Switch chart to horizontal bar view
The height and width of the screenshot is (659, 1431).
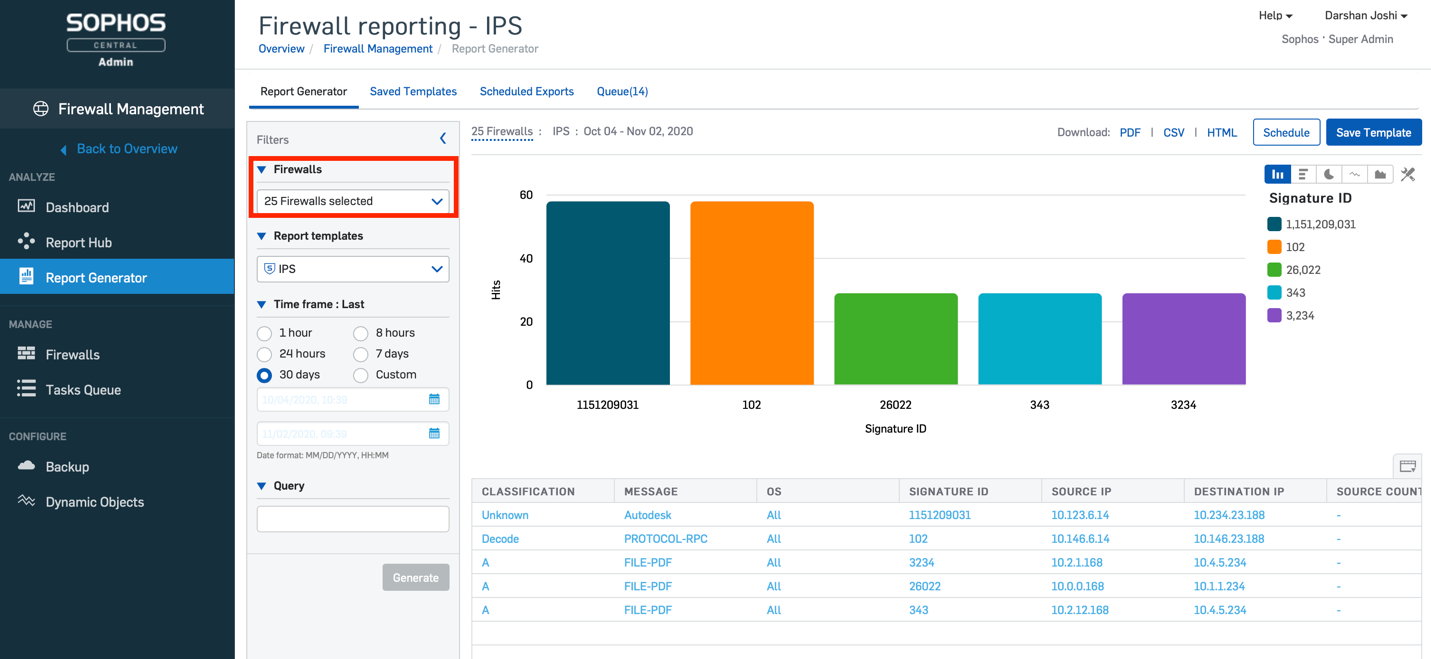(x=1303, y=175)
